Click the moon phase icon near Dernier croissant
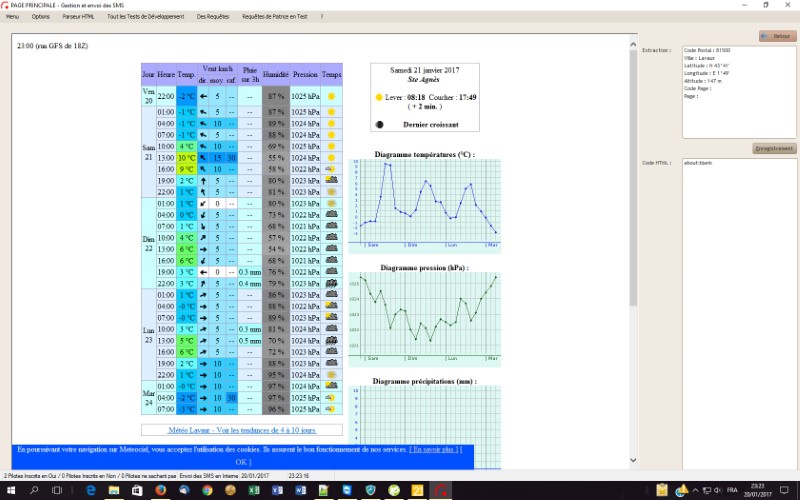Viewport: 800px width, 500px height. [x=379, y=124]
